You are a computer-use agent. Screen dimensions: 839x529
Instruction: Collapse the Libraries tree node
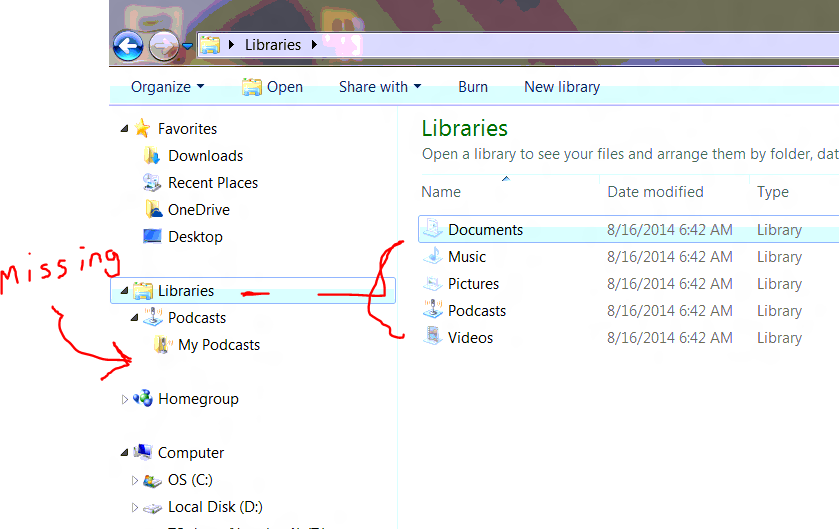point(124,290)
